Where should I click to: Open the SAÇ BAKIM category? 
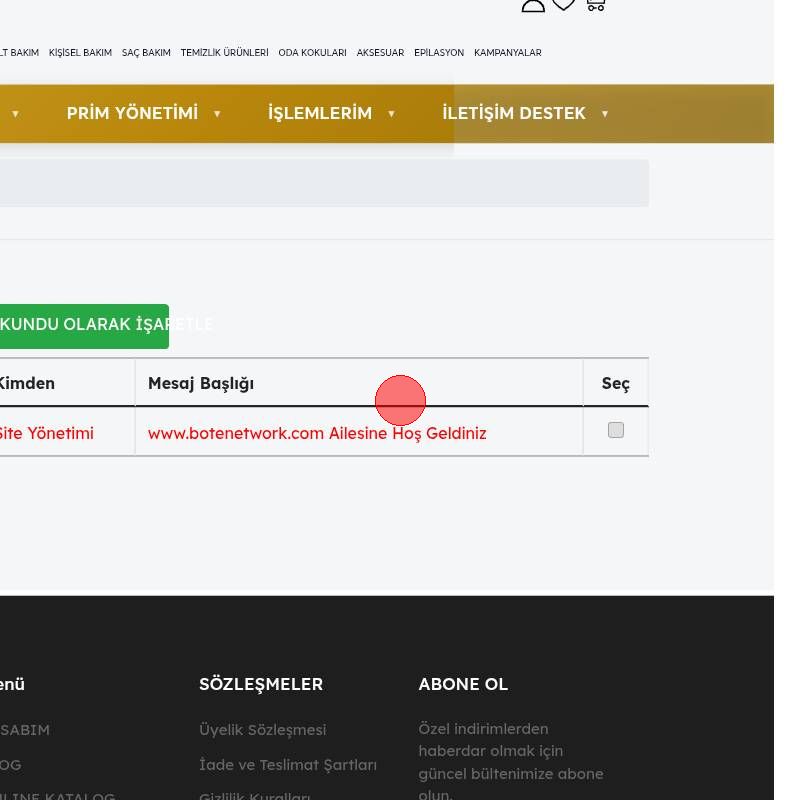point(146,53)
